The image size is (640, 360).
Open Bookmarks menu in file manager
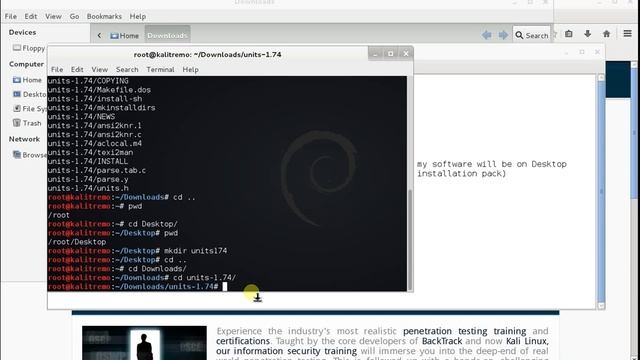coord(104,16)
